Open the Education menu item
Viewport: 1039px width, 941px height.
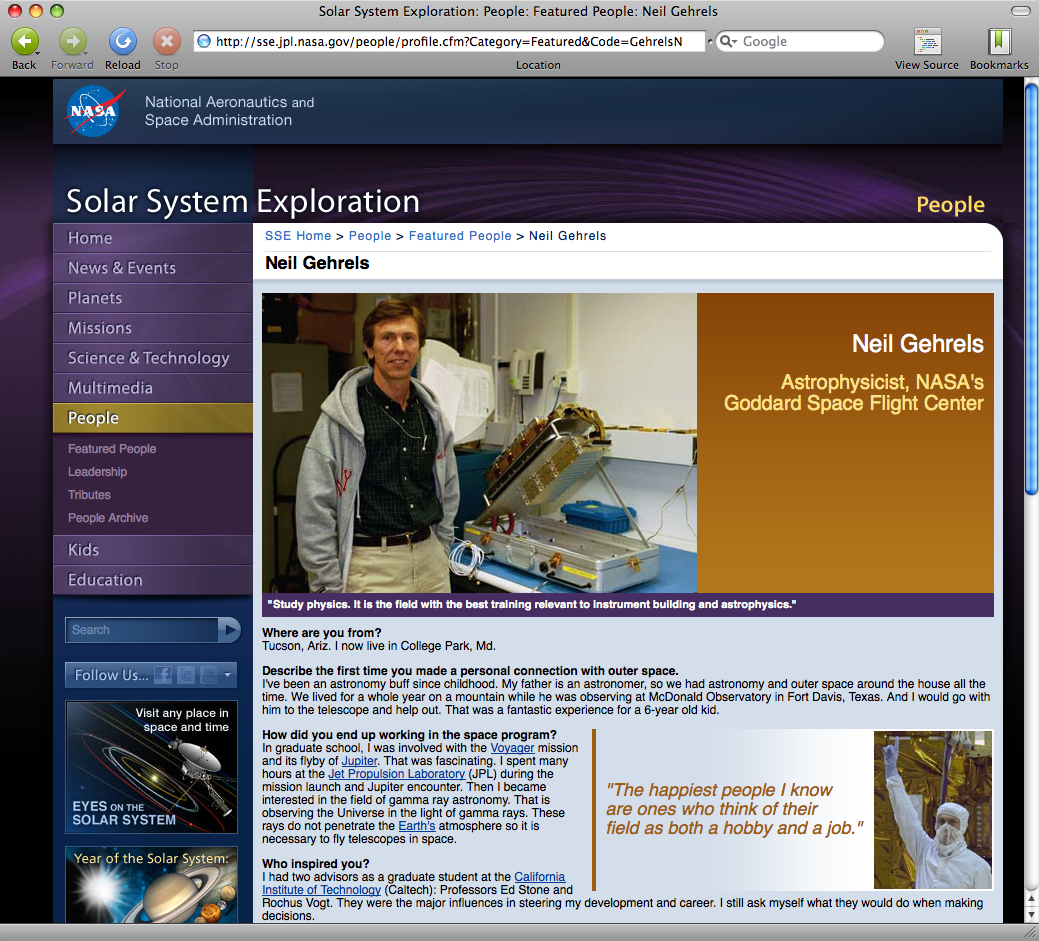(x=152, y=580)
